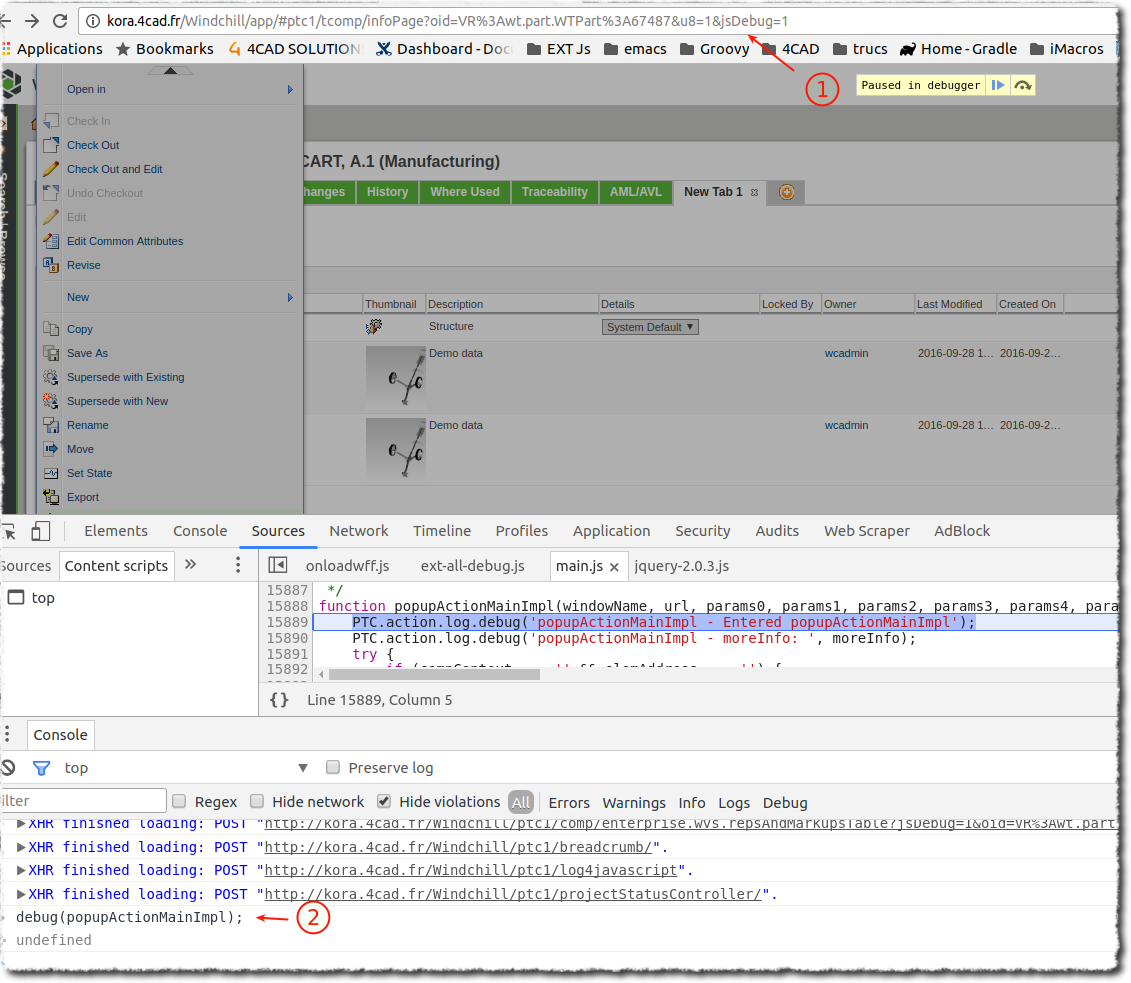
Task: Expand the breadcrumb XHR log entry
Action: pyautogui.click(x=21, y=847)
